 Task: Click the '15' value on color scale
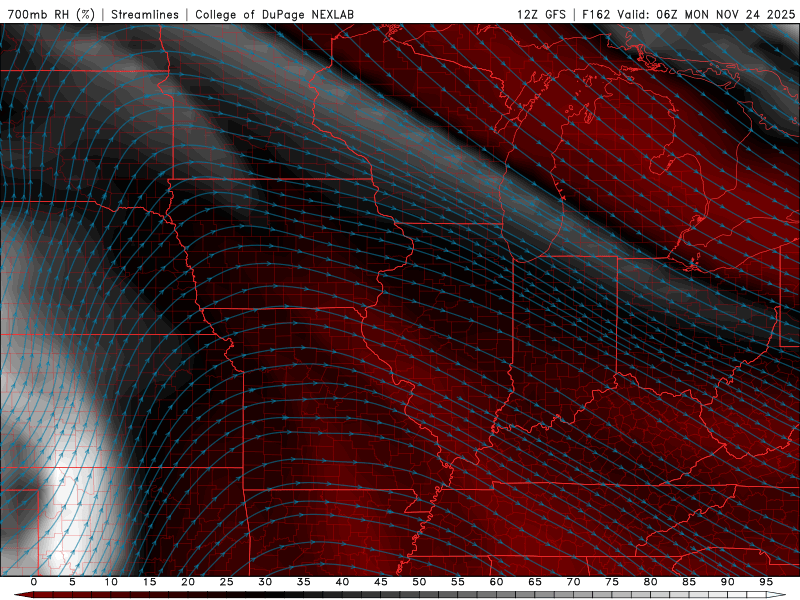point(149,582)
